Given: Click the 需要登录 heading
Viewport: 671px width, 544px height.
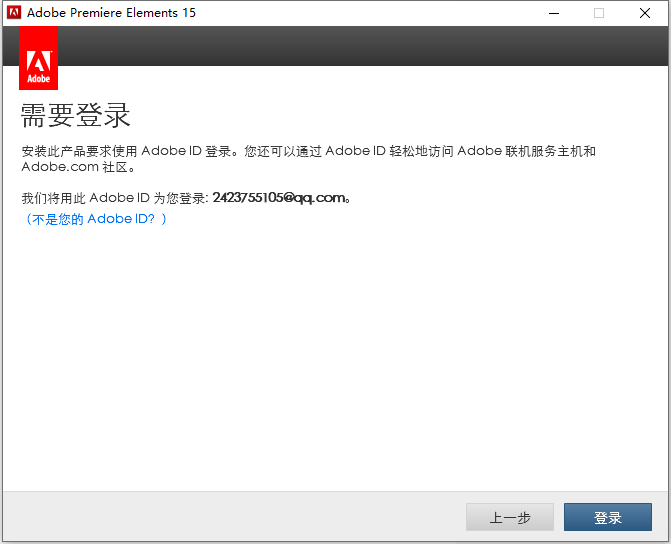Looking at the screenshot, I should pyautogui.click(x=75, y=116).
